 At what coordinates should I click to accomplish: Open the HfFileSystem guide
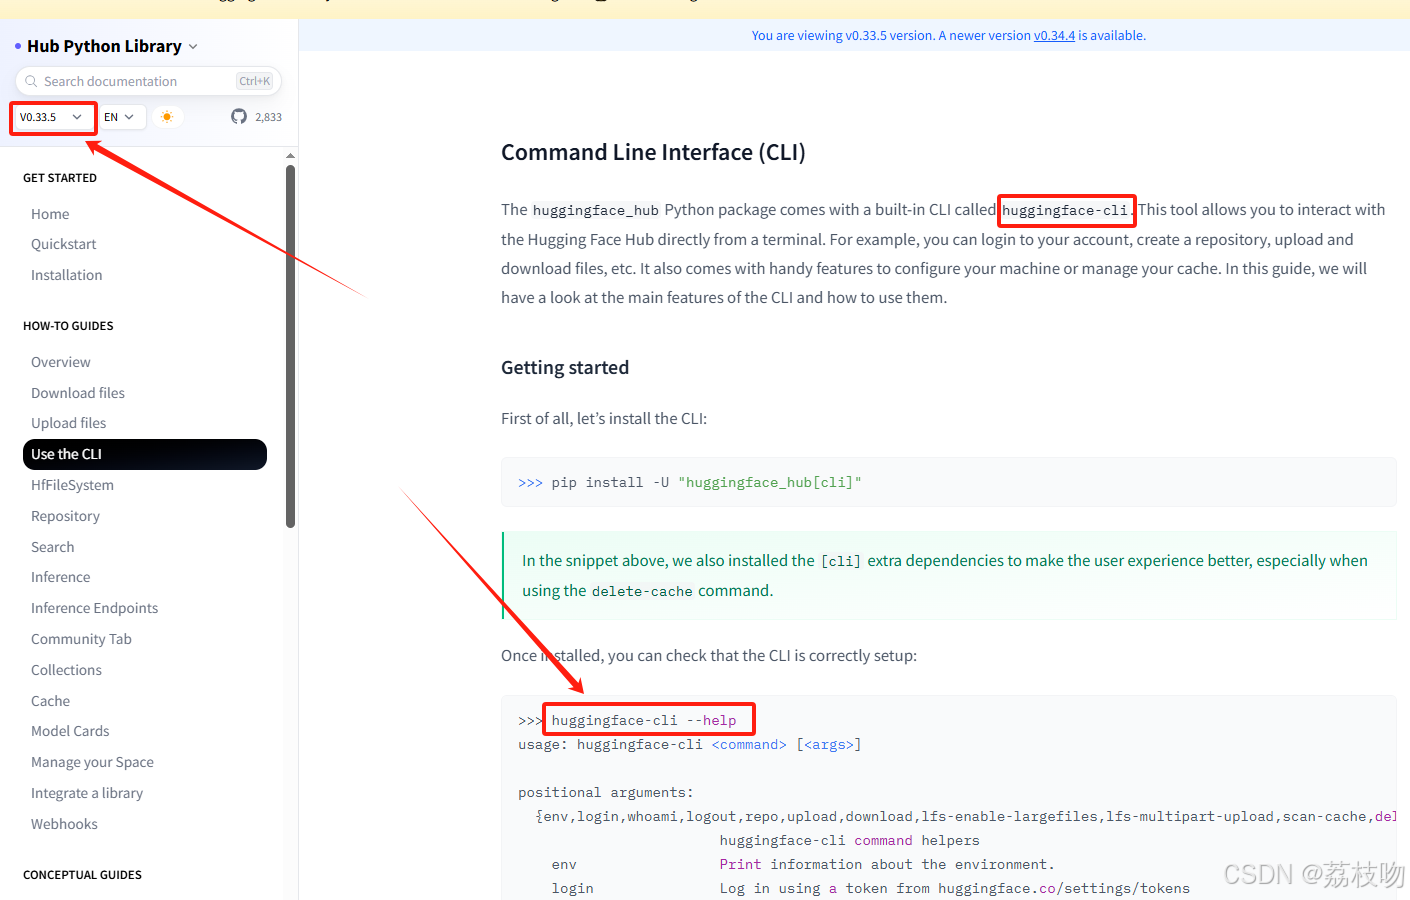tap(73, 485)
